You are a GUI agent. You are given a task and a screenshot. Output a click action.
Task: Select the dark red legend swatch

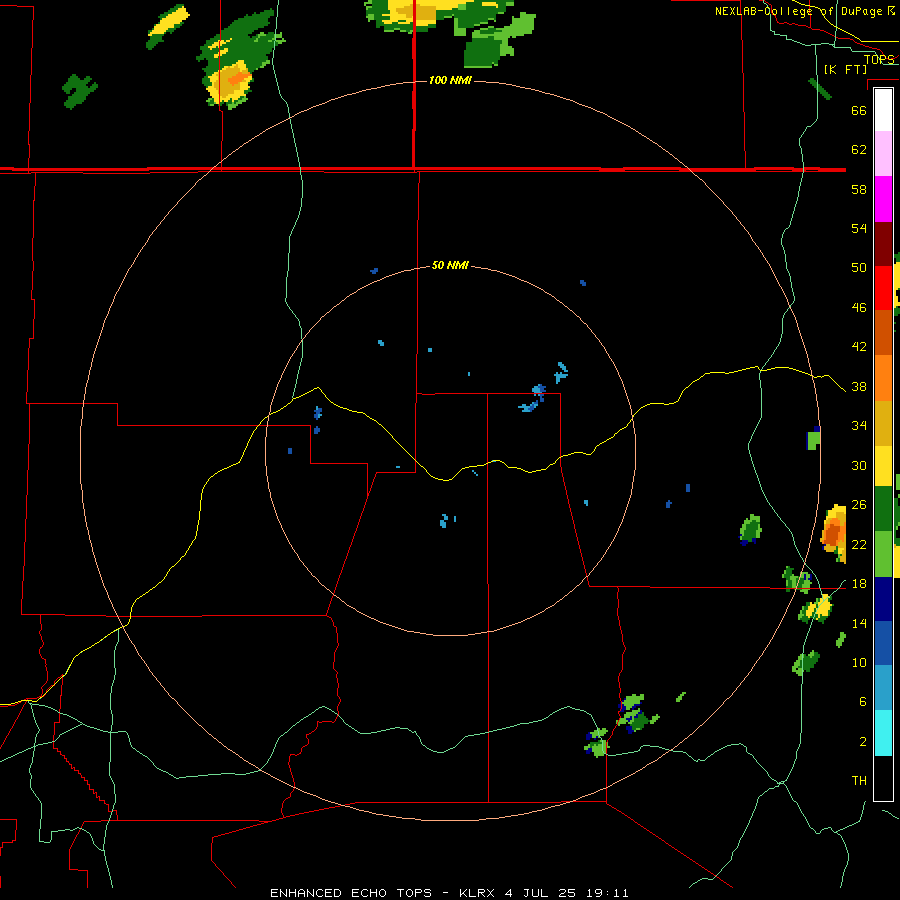[x=883, y=243]
